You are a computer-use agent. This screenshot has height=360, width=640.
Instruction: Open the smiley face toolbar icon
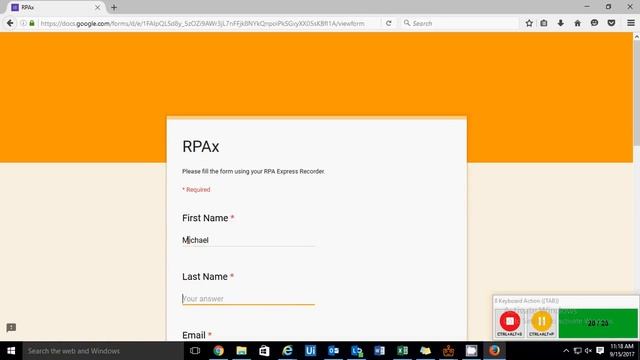[594, 23]
